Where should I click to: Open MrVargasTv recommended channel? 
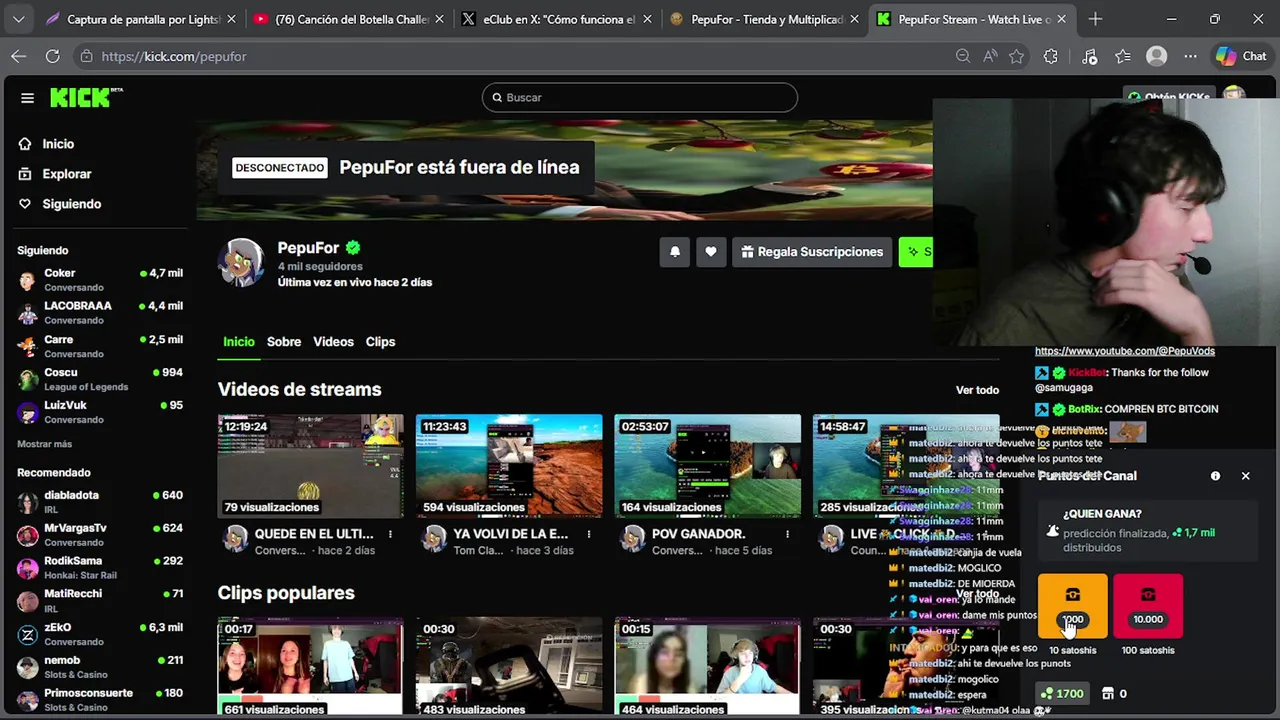(100, 535)
